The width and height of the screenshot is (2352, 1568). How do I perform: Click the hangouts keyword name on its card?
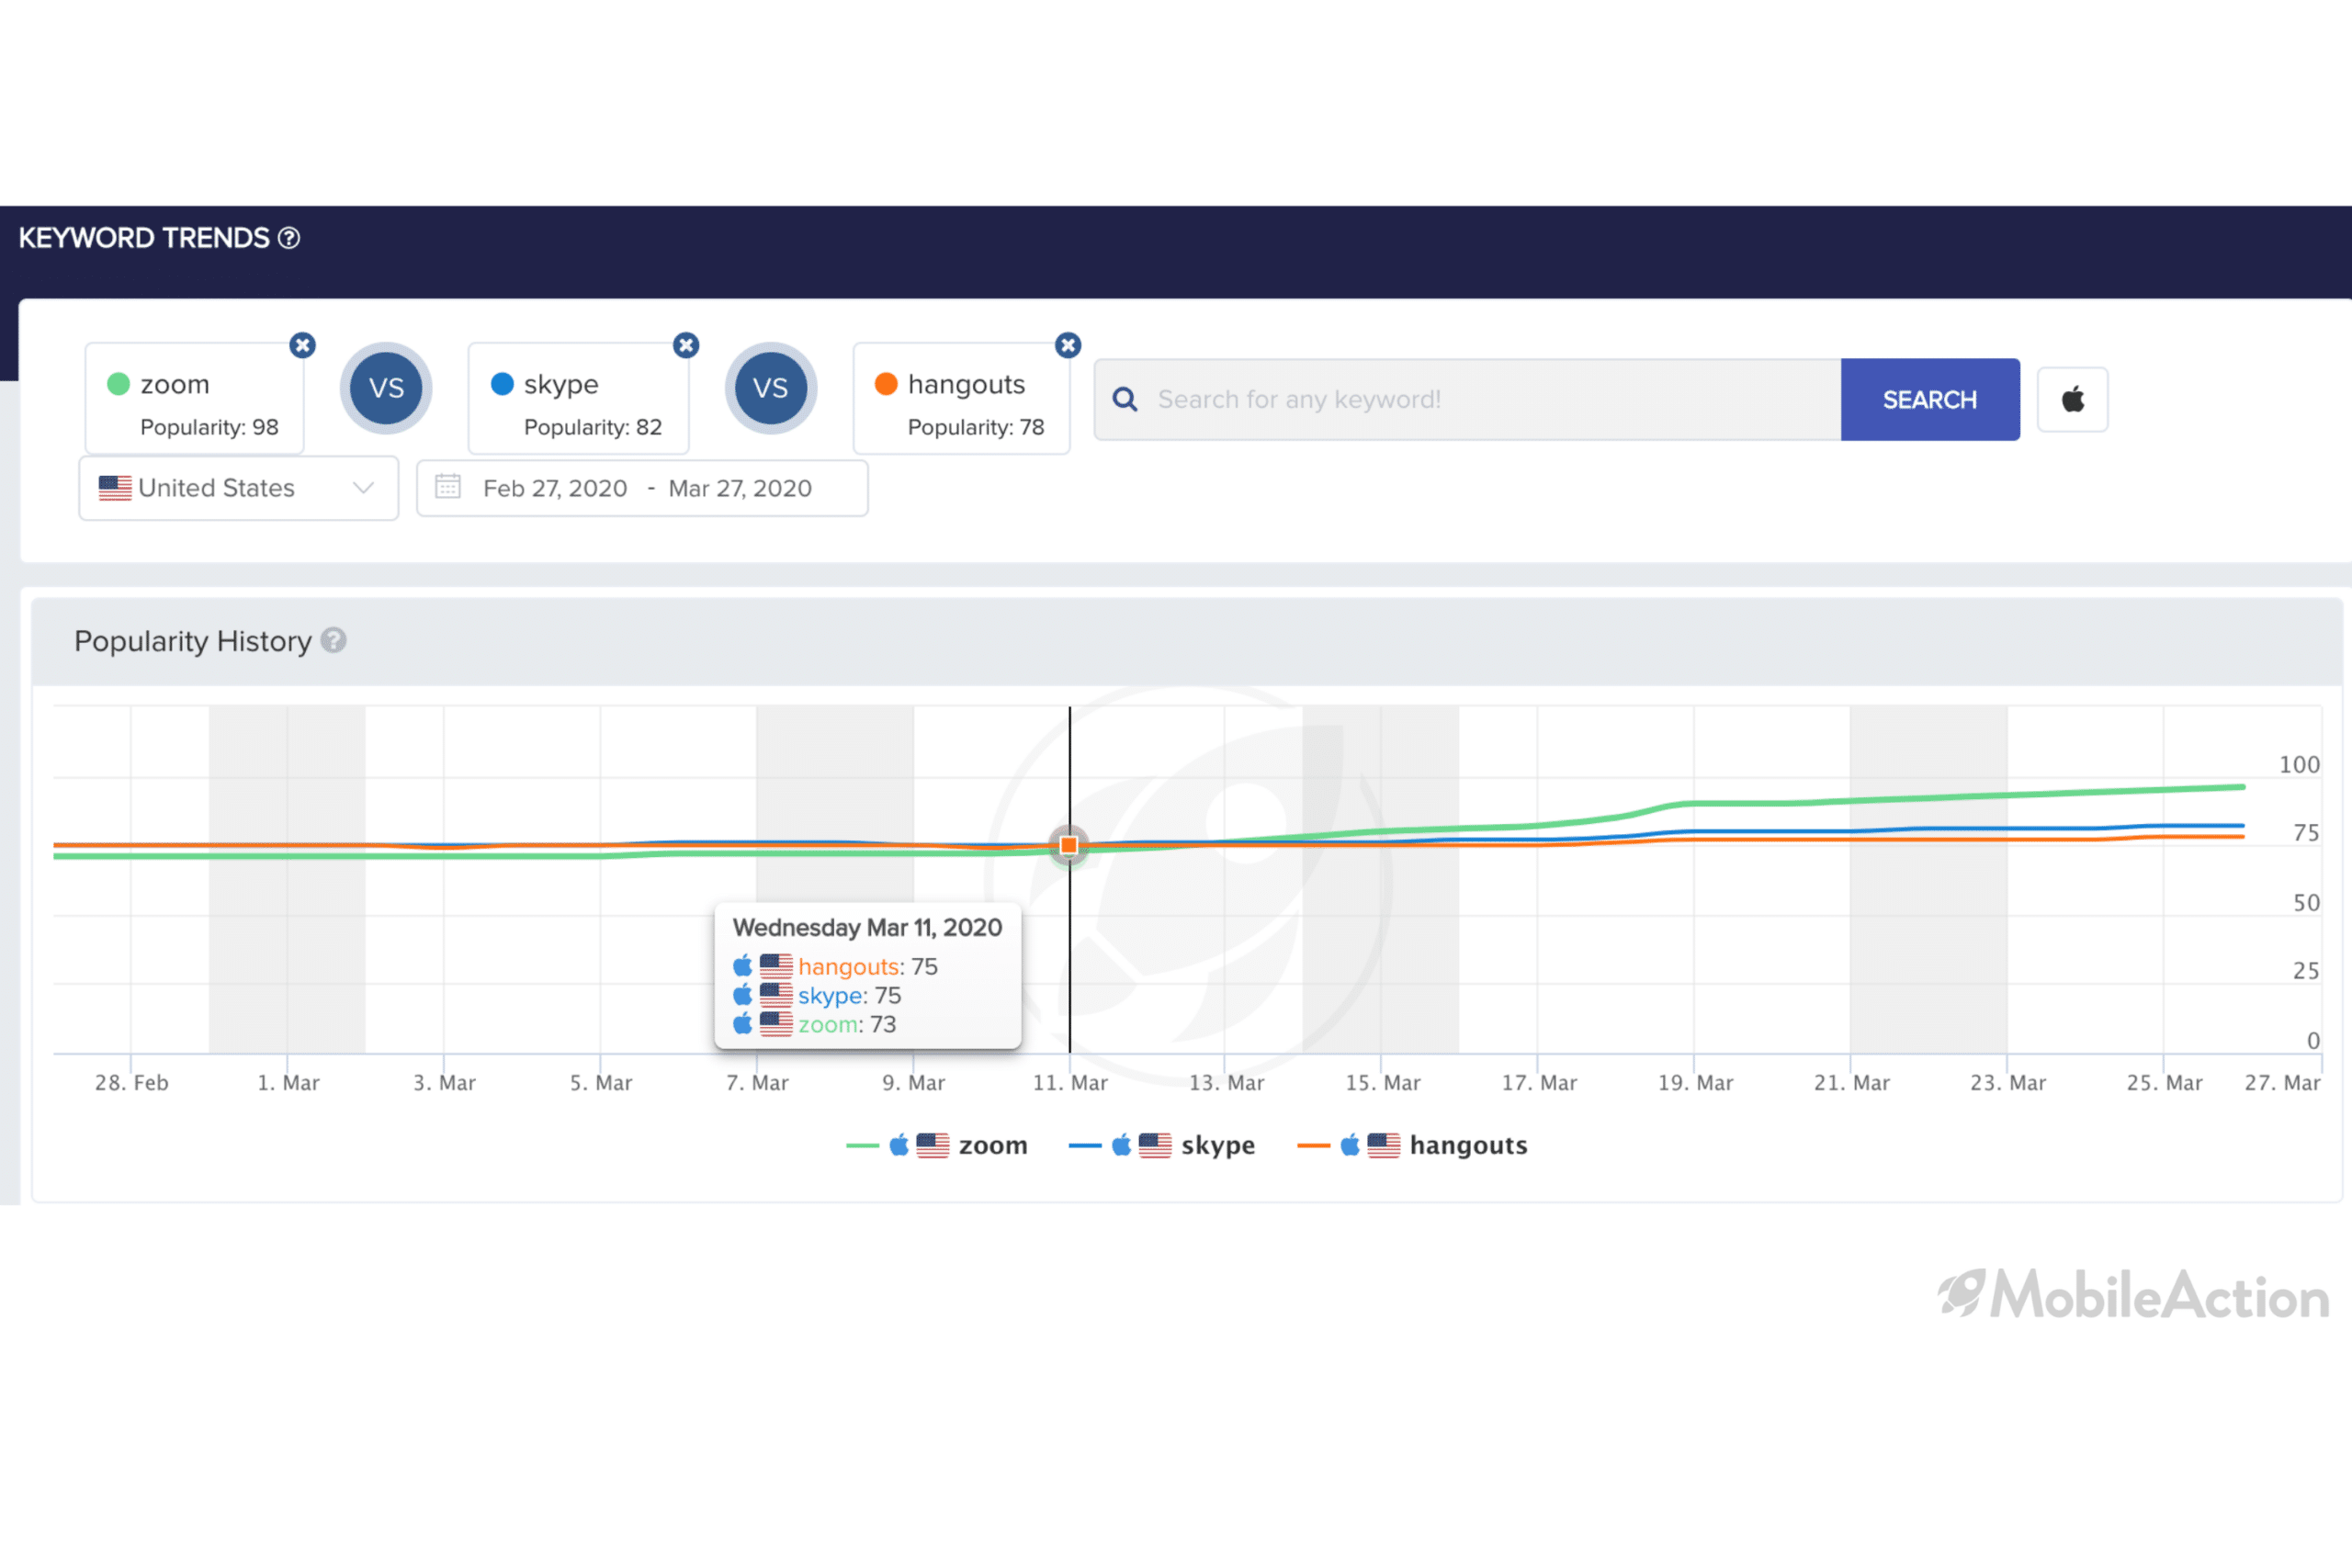click(x=967, y=385)
